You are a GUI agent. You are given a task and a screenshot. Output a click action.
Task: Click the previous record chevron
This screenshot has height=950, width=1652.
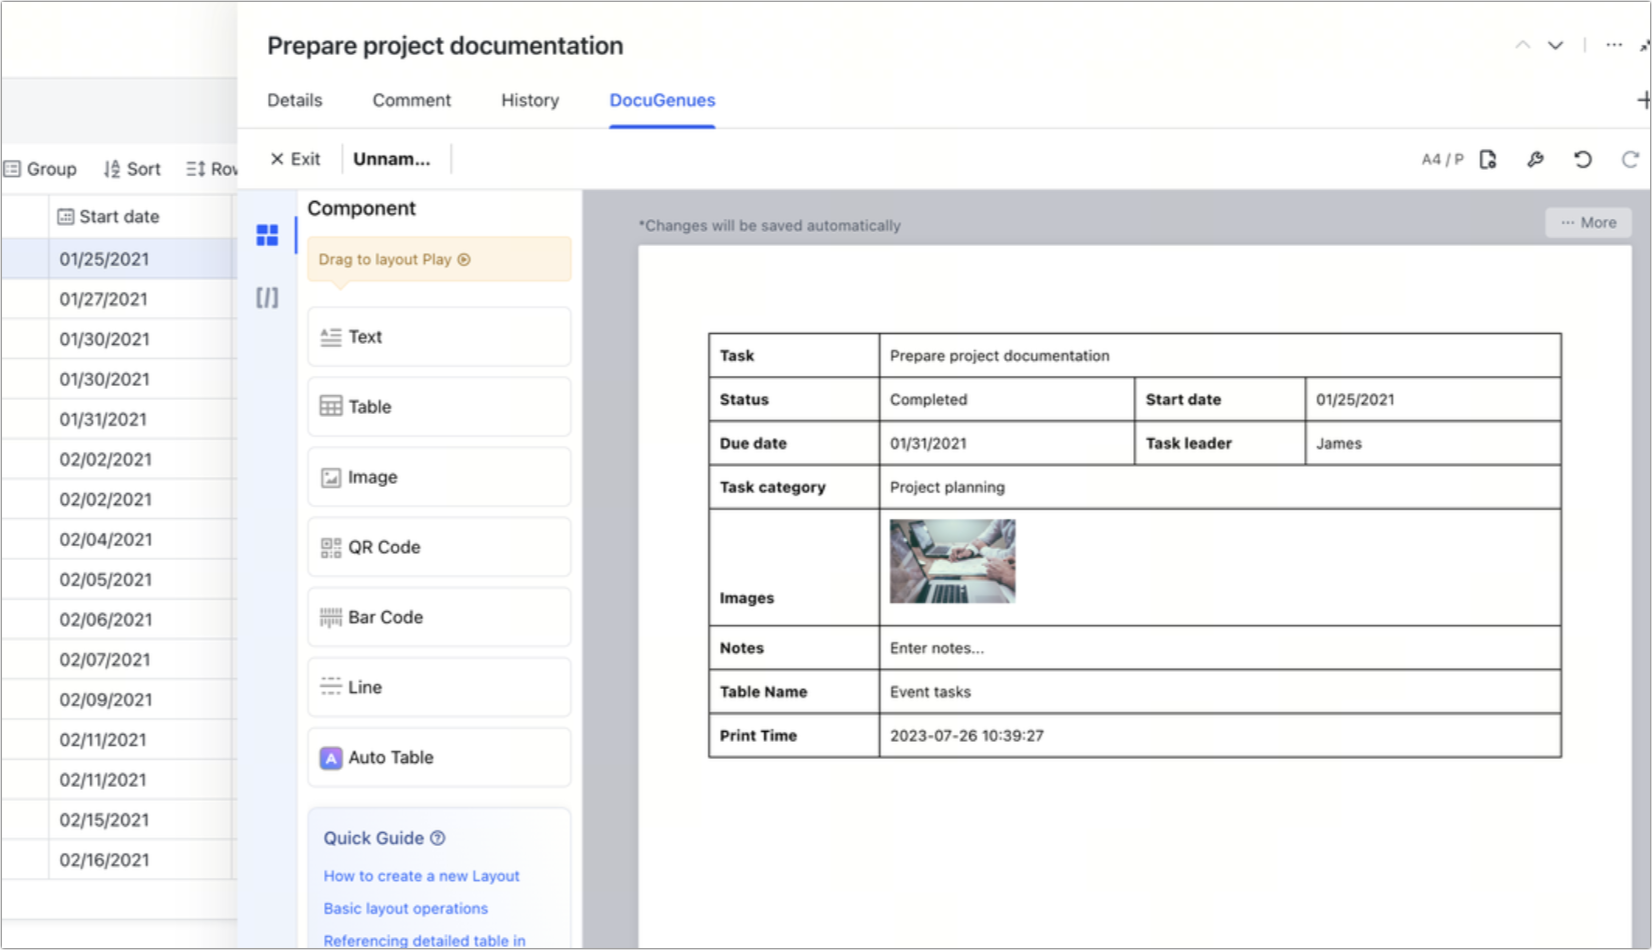coord(1522,45)
